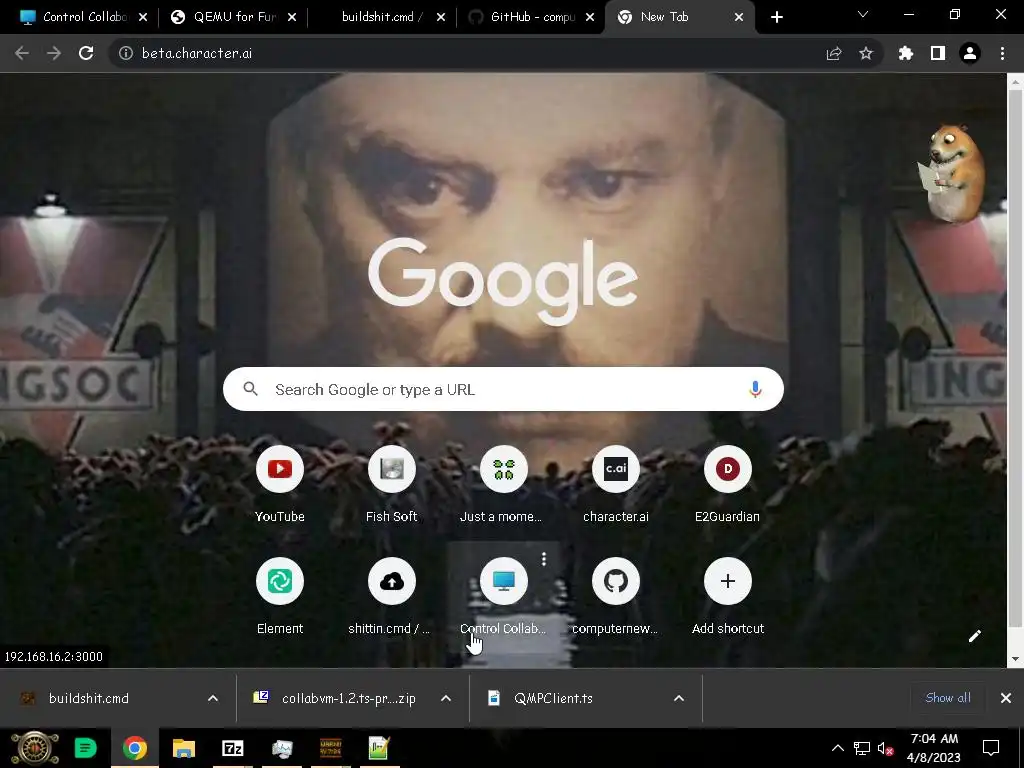Viewport: 1024px width, 768px height.
Task: Share this page icon
Action: 834,53
